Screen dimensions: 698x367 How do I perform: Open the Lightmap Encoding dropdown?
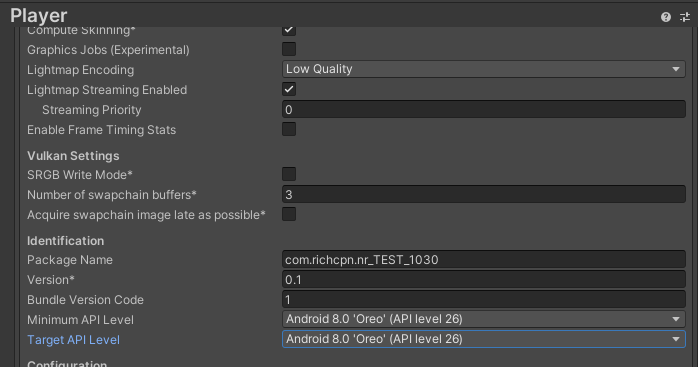(x=484, y=69)
